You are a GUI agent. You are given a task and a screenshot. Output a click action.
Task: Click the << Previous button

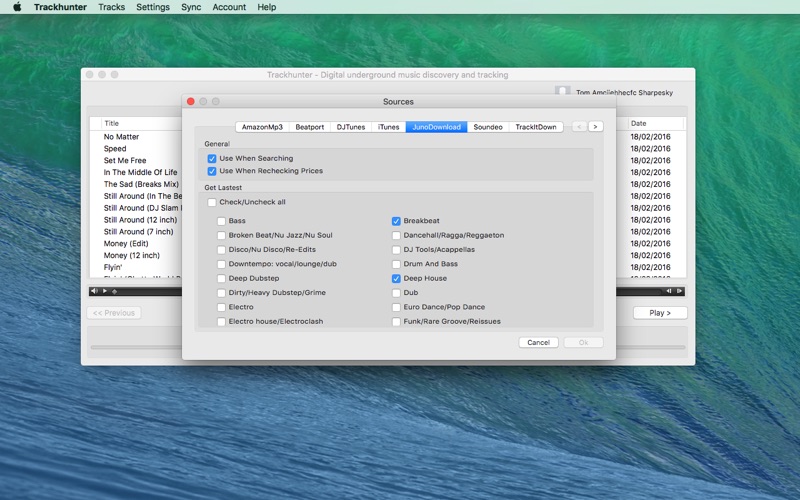114,313
